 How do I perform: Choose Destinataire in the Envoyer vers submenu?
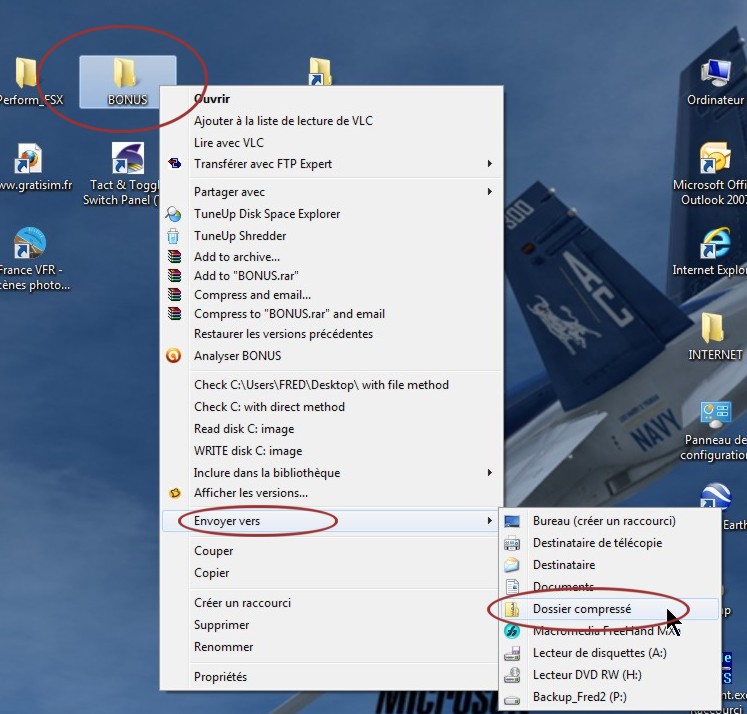pos(564,565)
